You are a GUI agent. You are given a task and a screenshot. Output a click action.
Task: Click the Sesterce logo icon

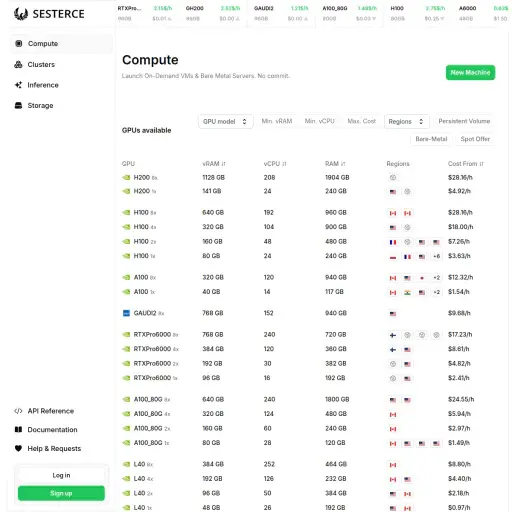[x=21, y=14]
